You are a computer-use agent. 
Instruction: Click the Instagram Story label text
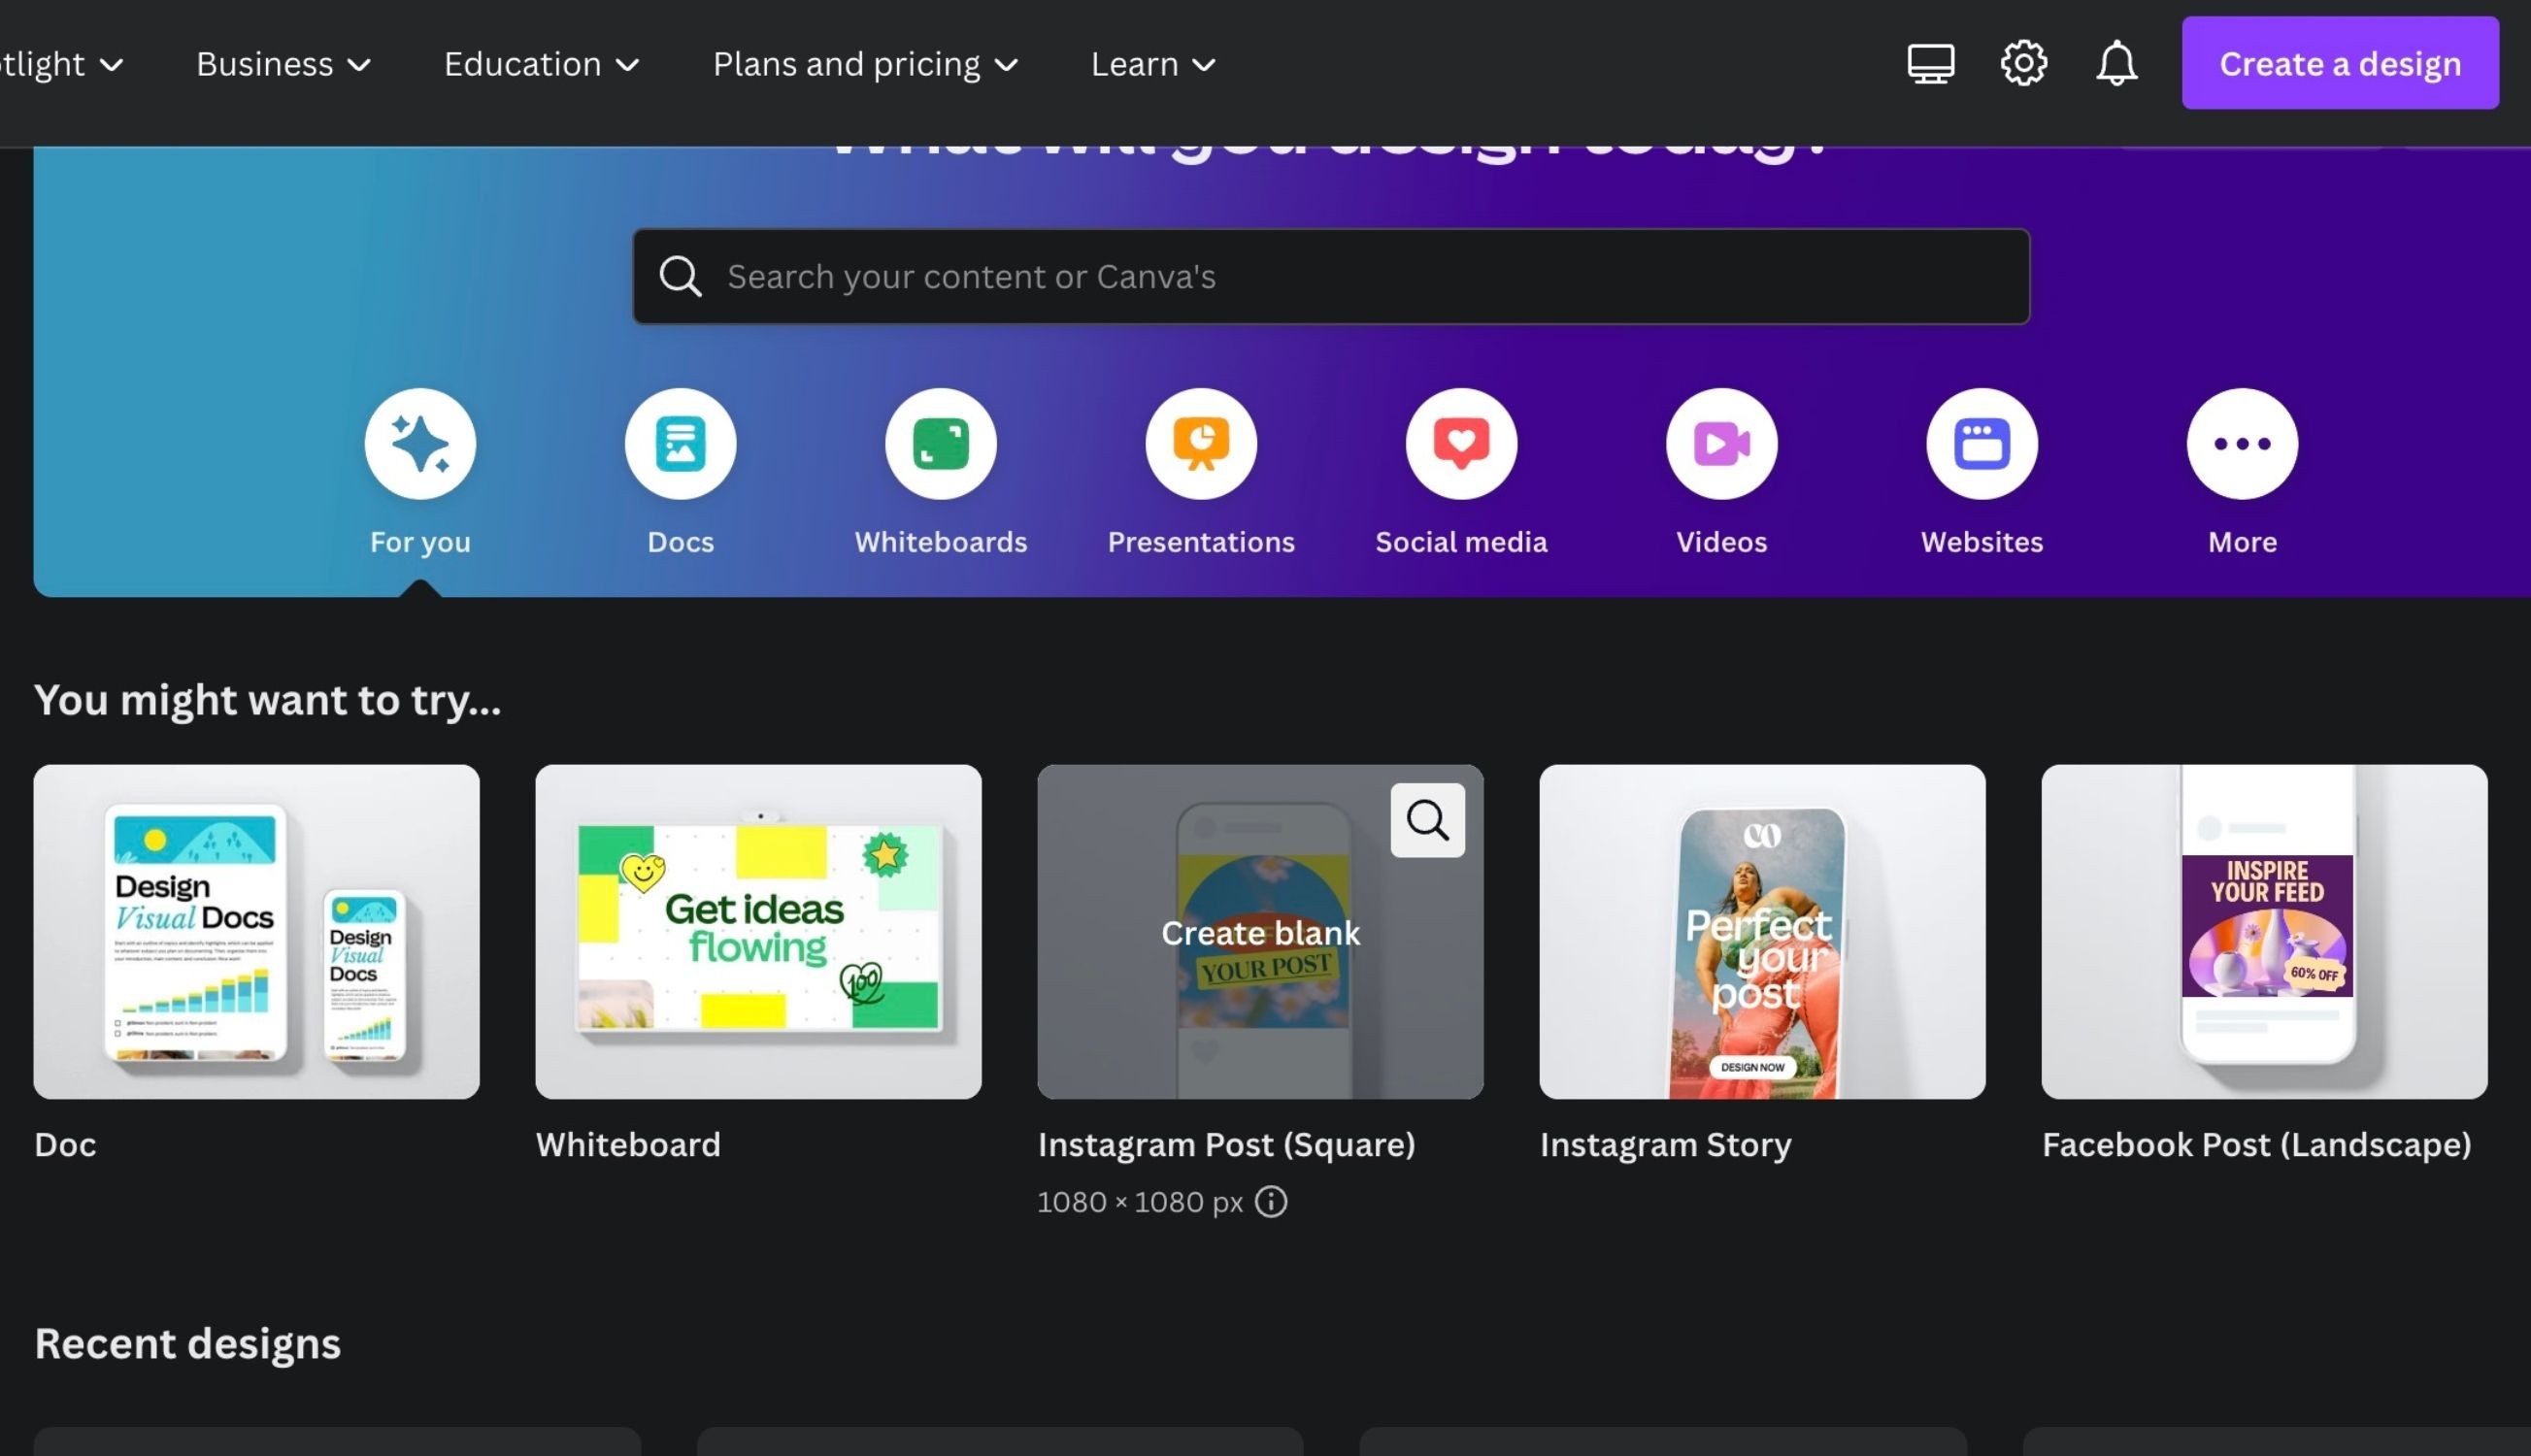(x=1665, y=1145)
